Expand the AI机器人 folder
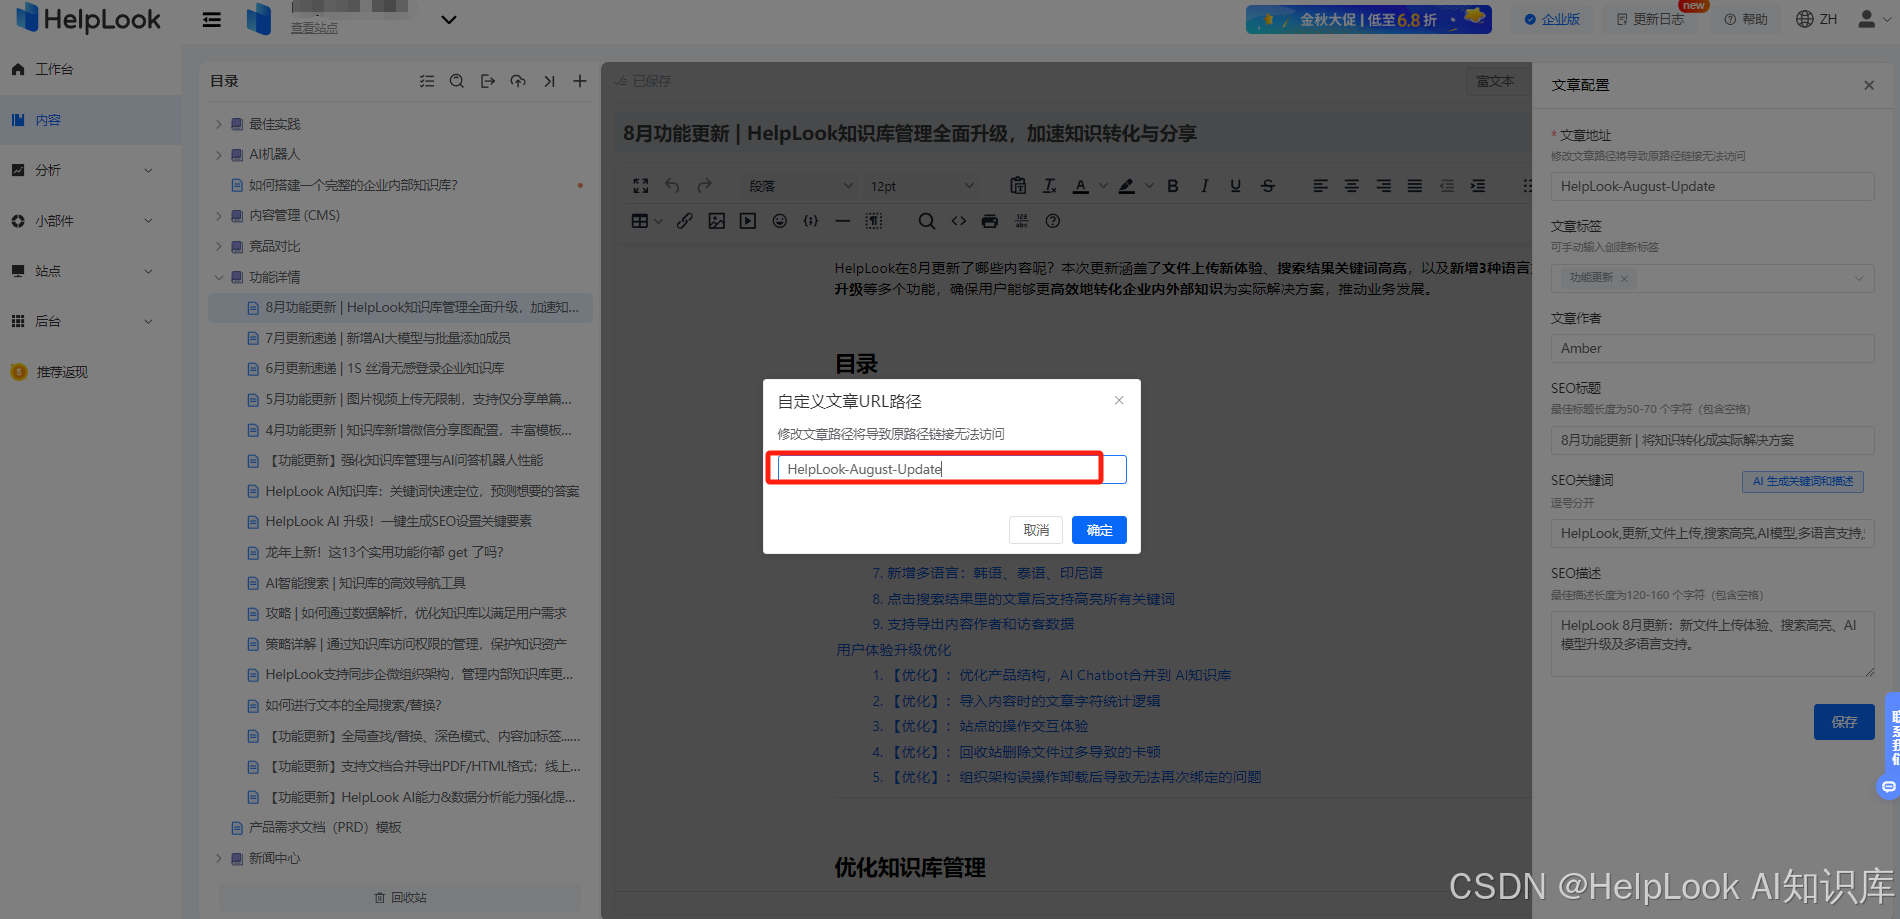This screenshot has height=919, width=1900. 219,155
